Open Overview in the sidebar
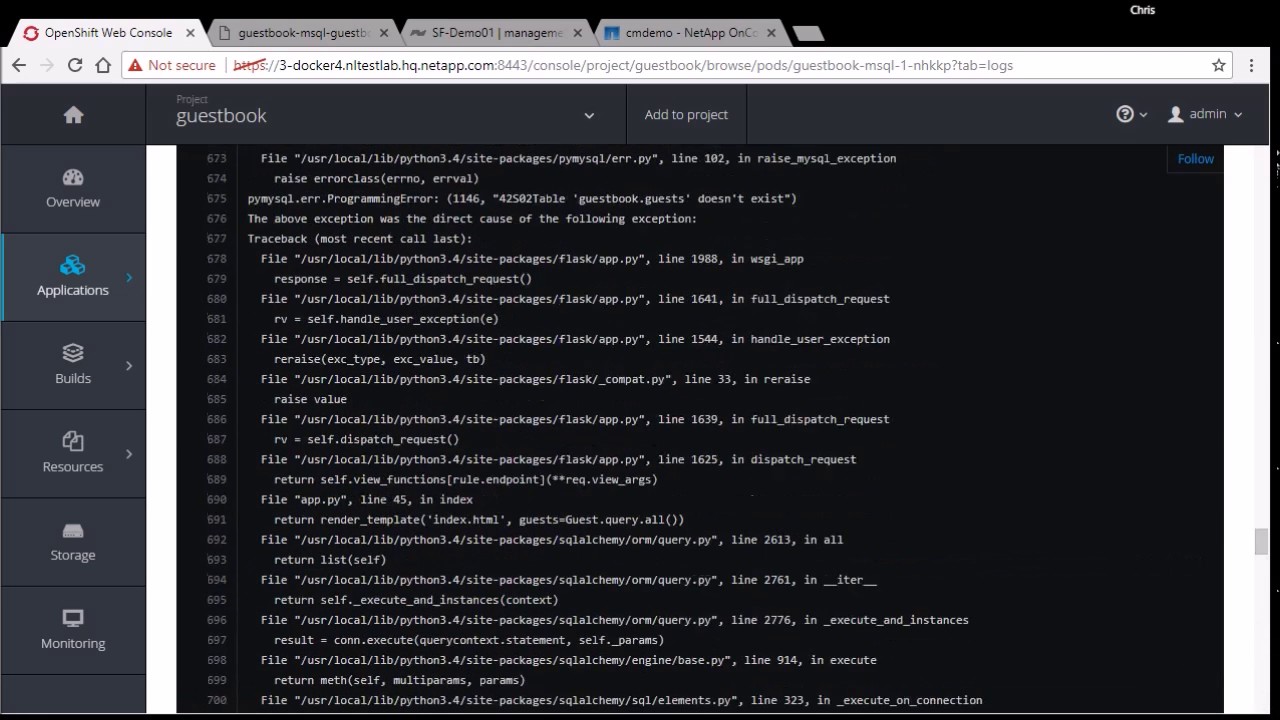 click(x=73, y=189)
